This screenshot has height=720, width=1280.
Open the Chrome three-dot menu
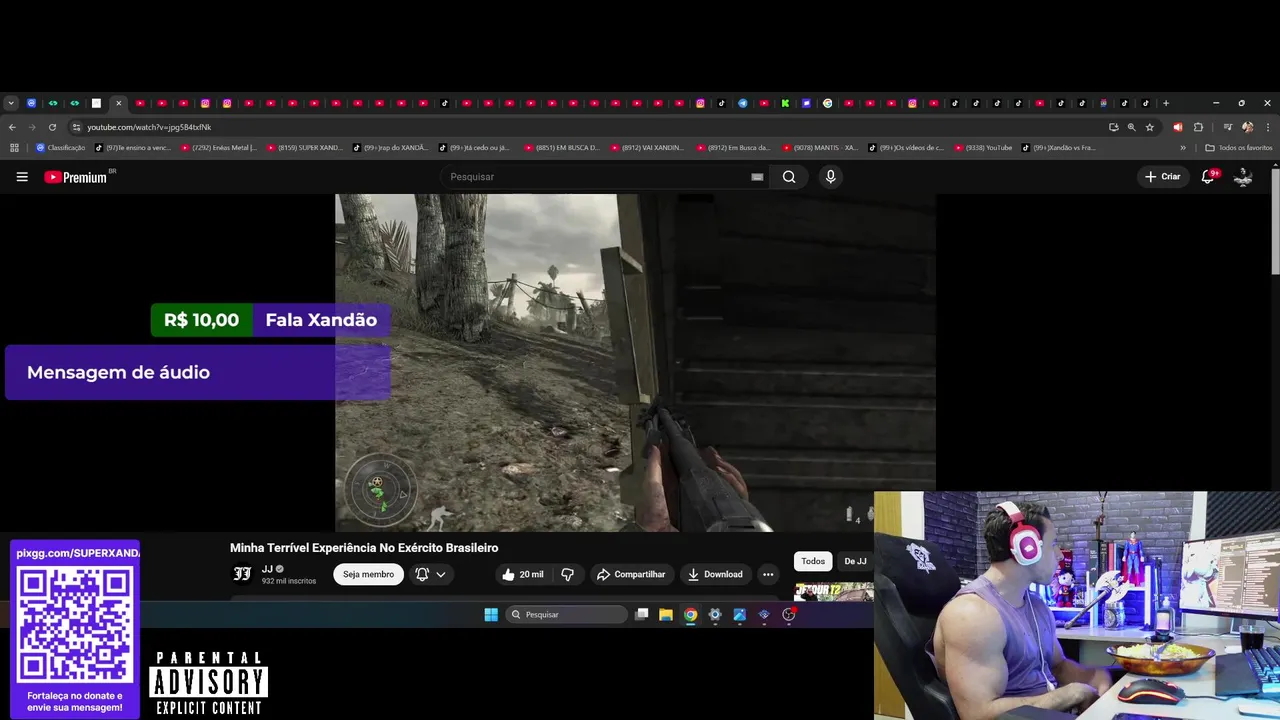pos(1268,127)
